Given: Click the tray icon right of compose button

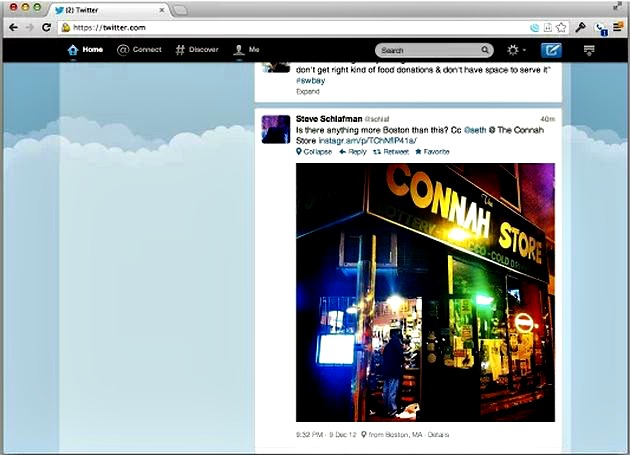Looking at the screenshot, I should click(x=589, y=50).
